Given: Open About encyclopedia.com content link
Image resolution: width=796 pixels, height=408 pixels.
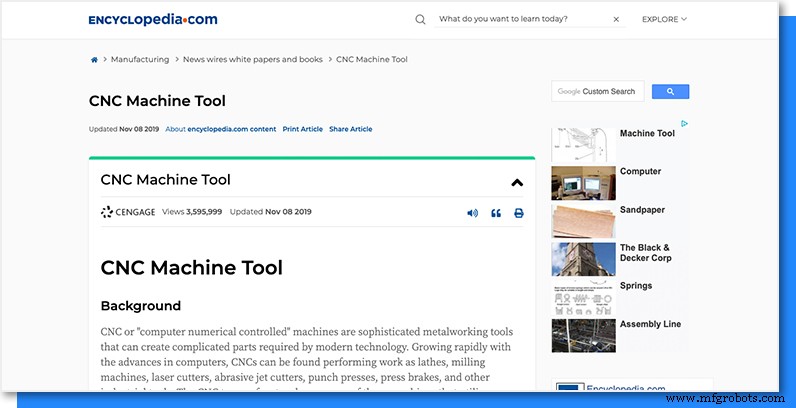Looking at the screenshot, I should (220, 129).
